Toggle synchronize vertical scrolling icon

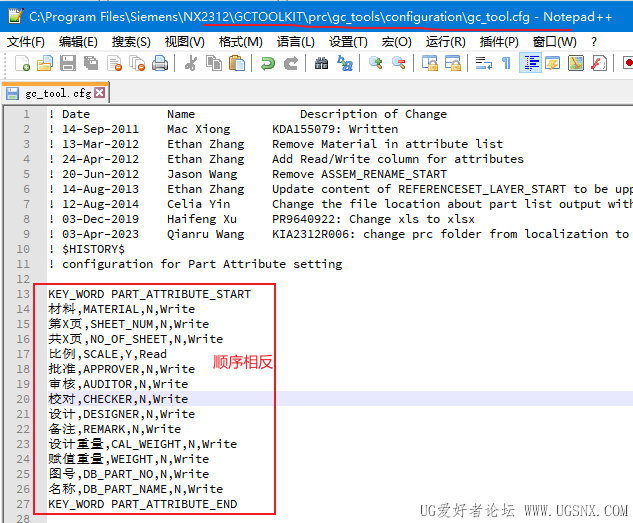click(x=430, y=63)
